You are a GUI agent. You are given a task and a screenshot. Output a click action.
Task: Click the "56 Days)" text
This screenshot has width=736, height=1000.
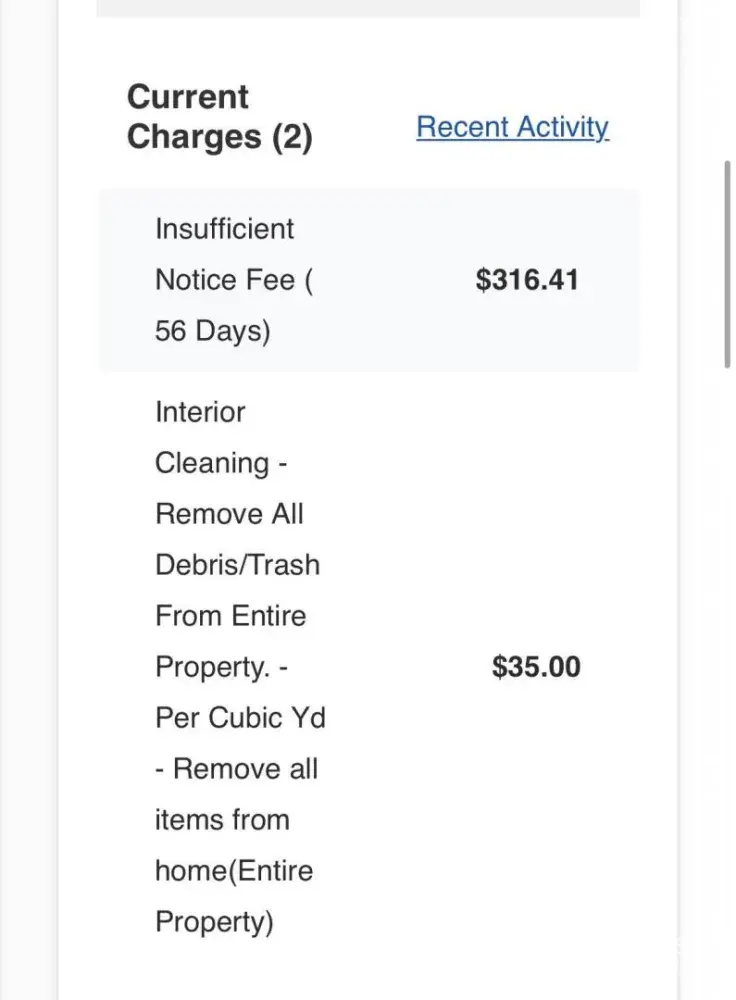212,331
